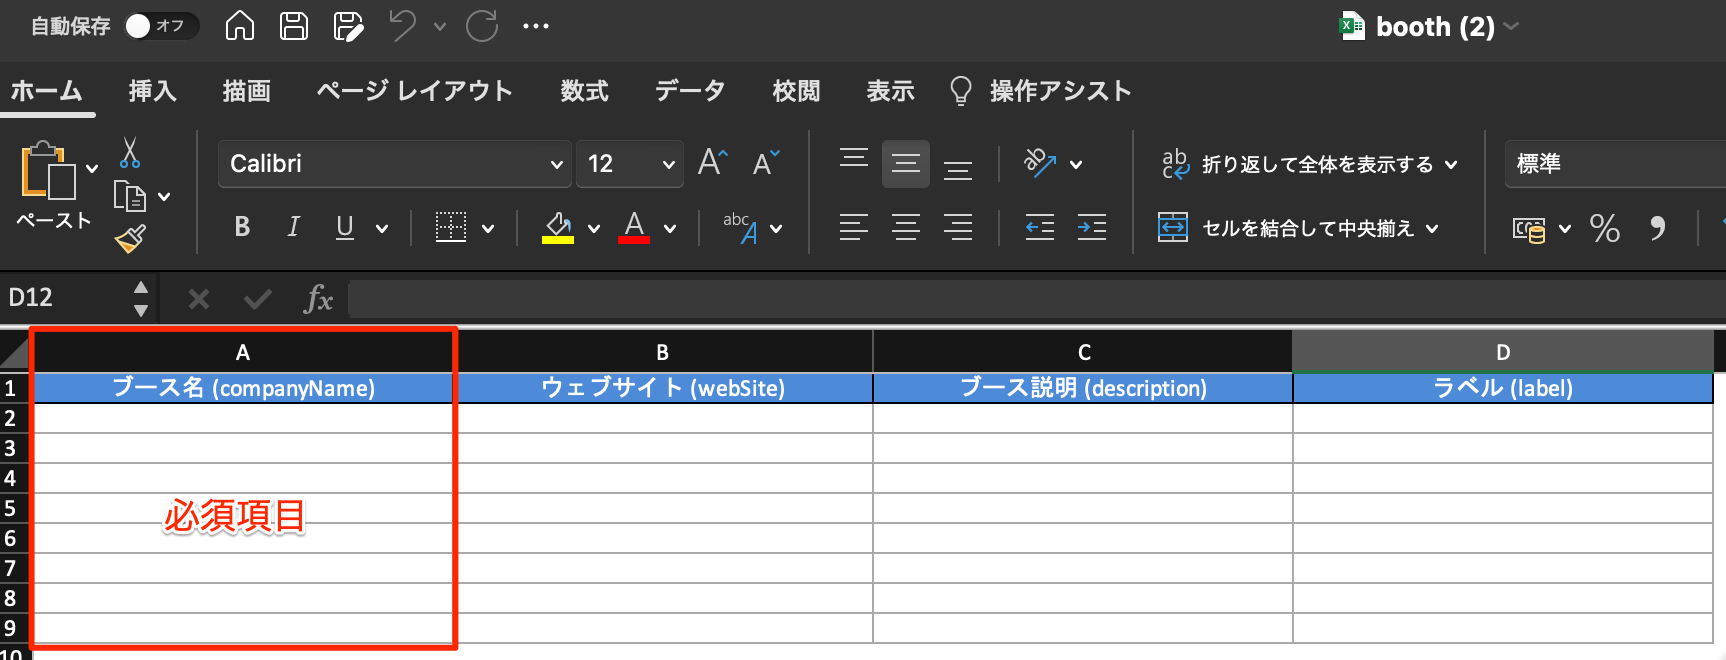Expand the booth (2) file name dropdown
Image resolution: width=1726 pixels, height=660 pixels.
tap(1511, 27)
